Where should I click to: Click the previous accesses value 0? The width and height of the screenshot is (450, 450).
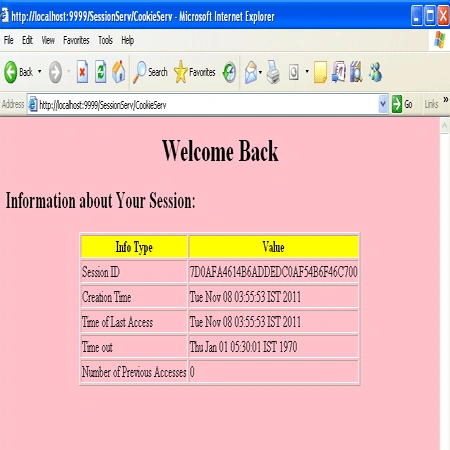[192, 372]
